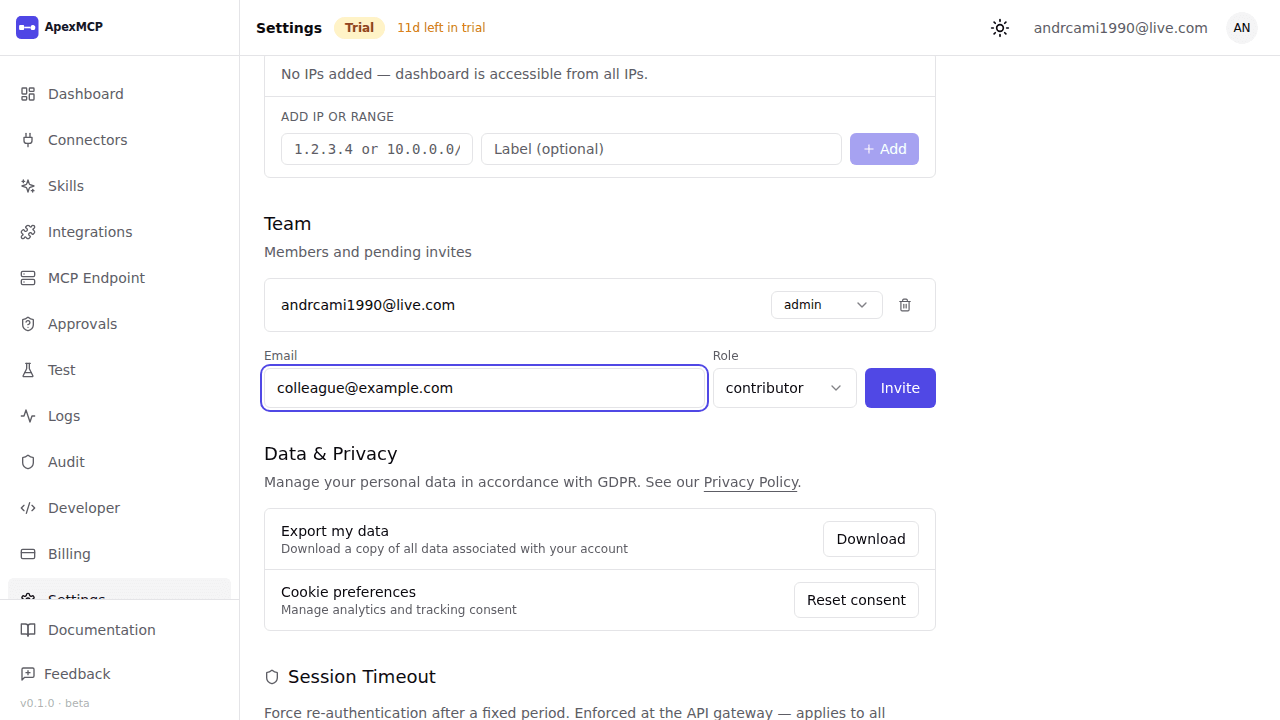Open the Privacy Policy link
The width and height of the screenshot is (1280, 720).
[x=751, y=482]
